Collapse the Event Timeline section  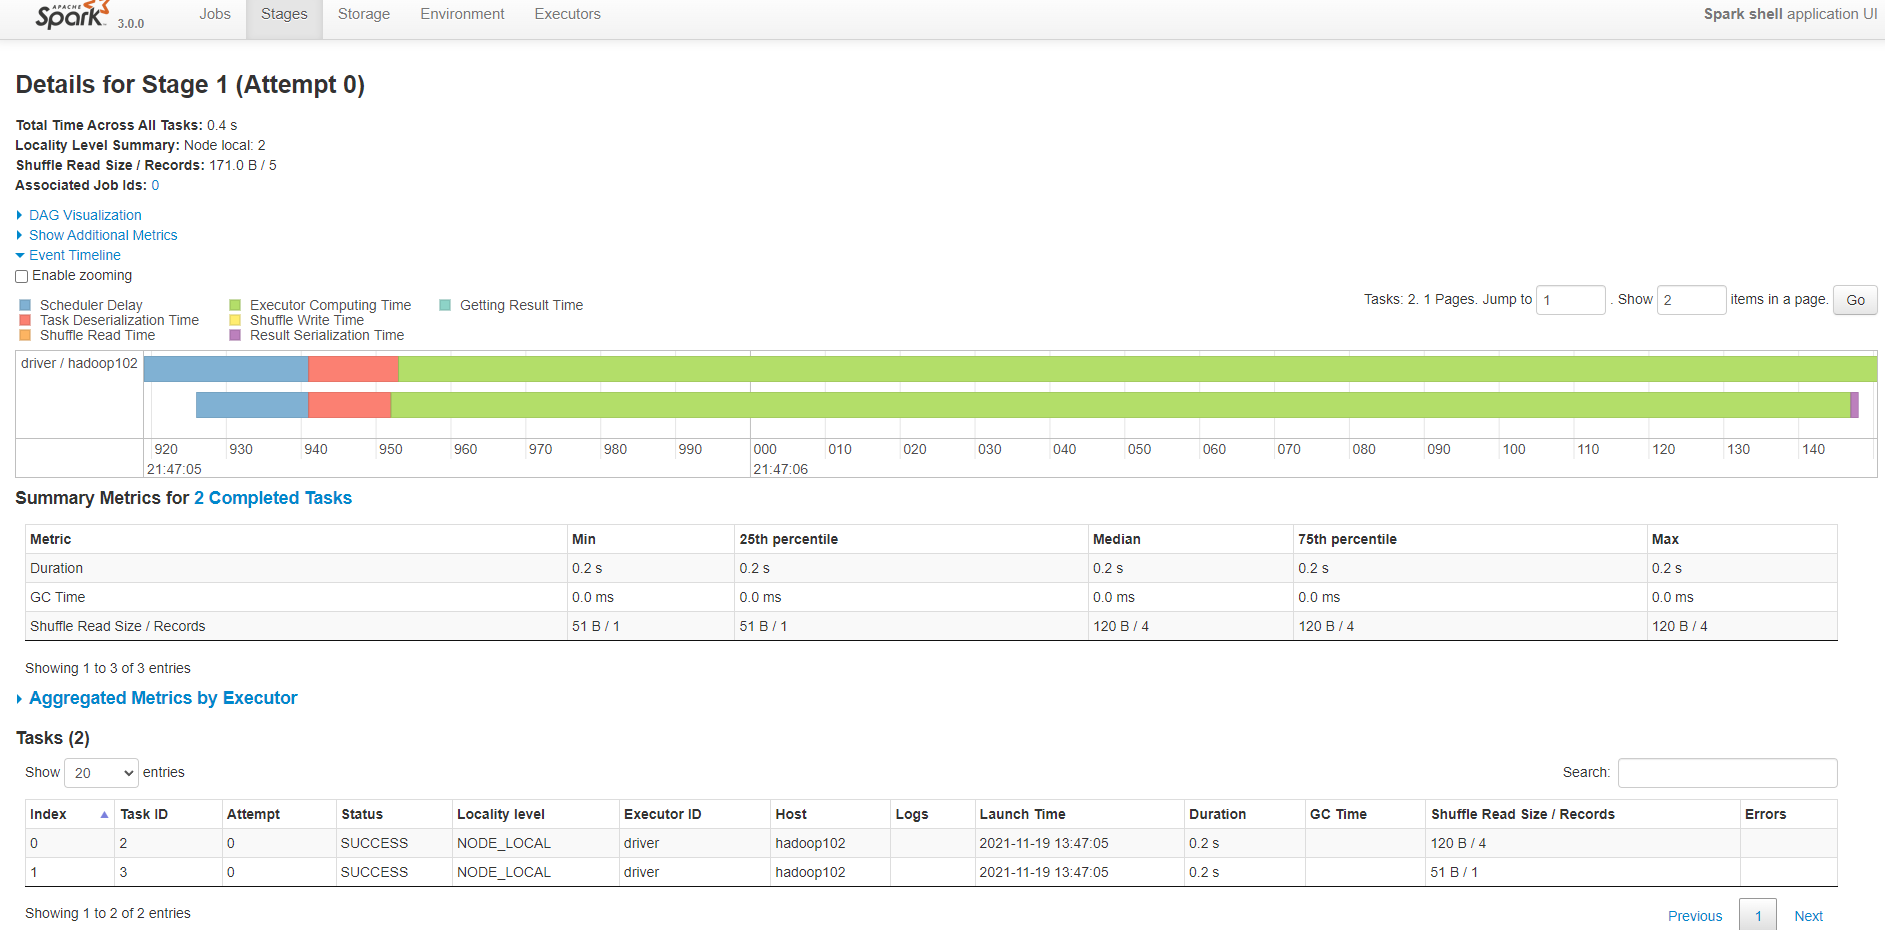(74, 255)
